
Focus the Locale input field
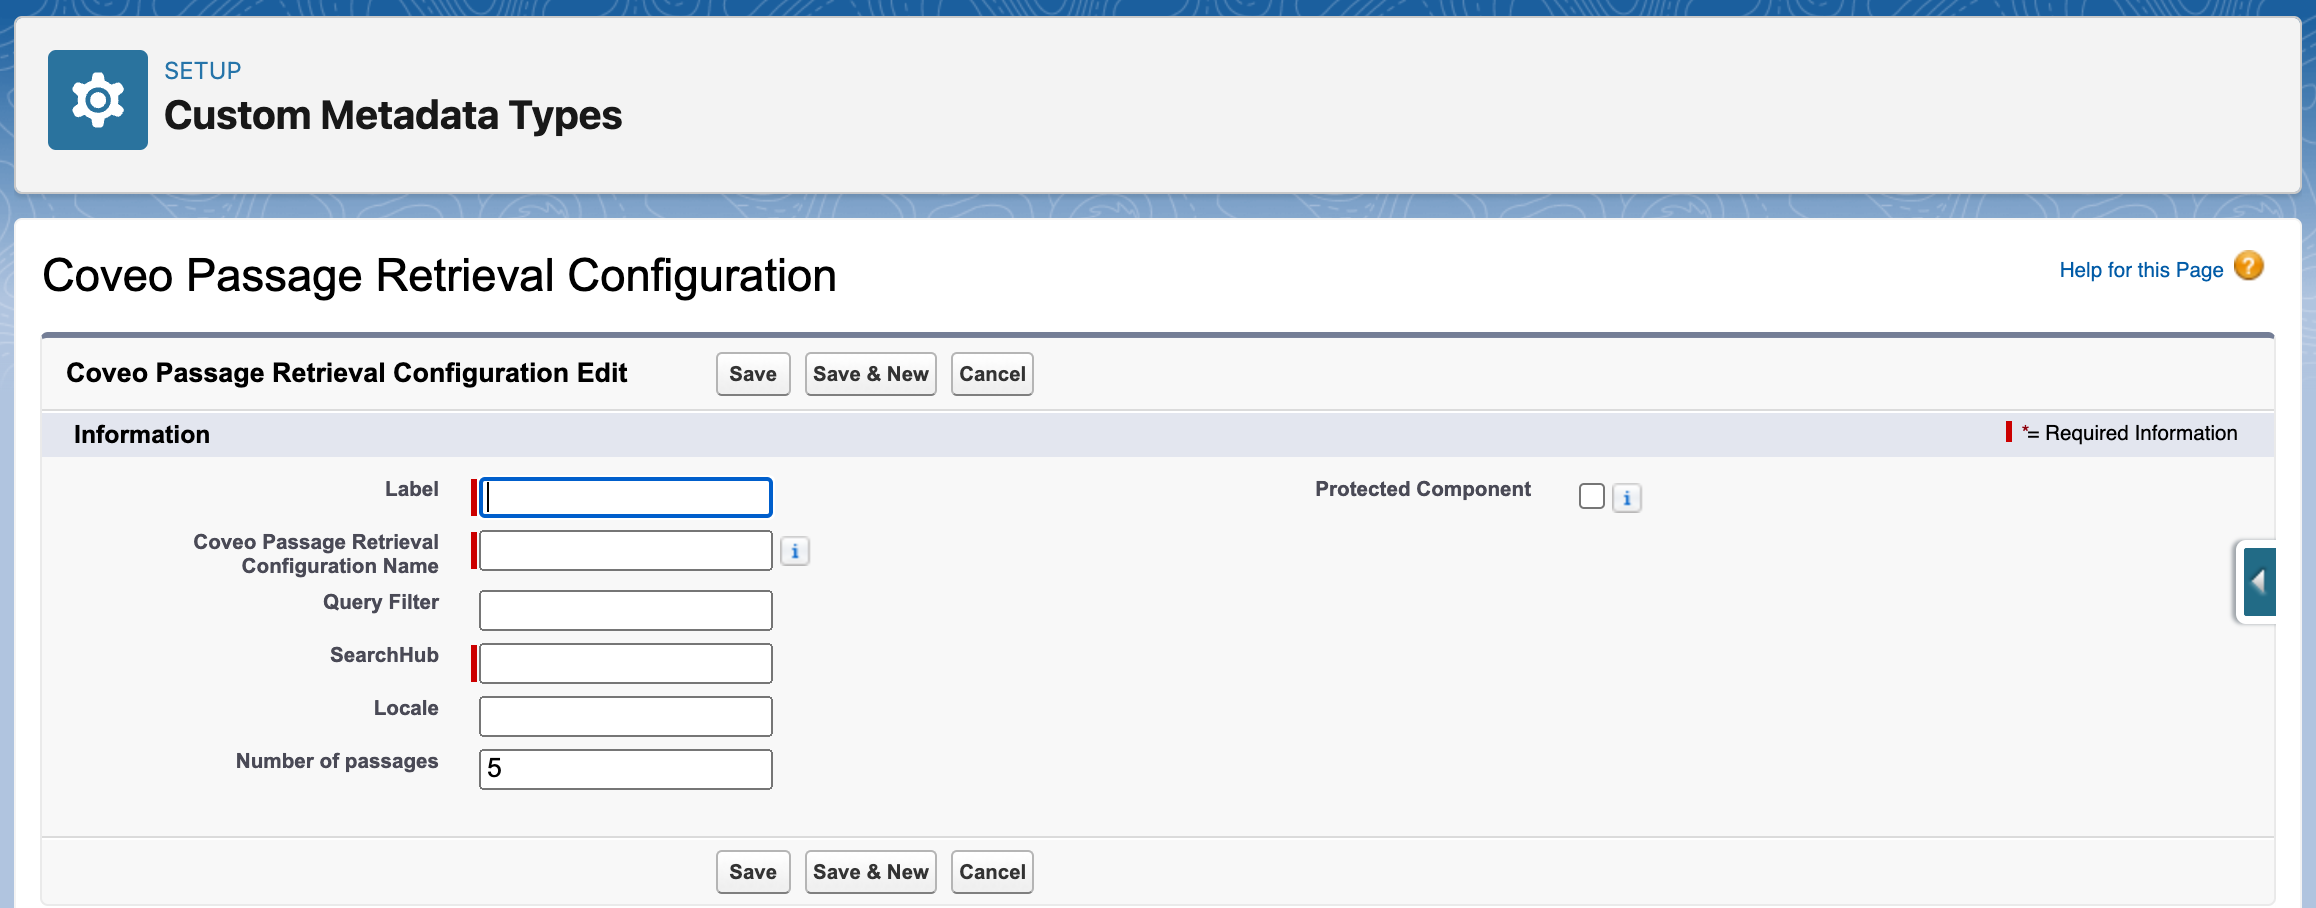[626, 716]
